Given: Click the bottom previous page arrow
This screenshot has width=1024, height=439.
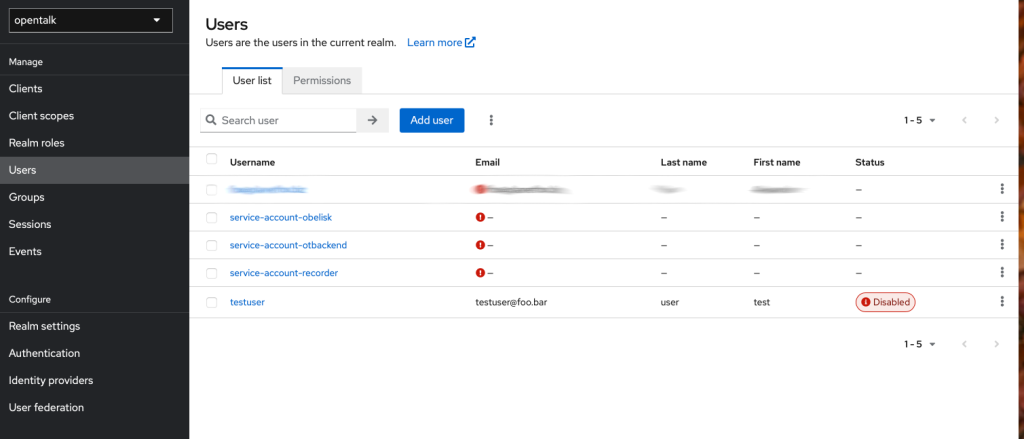Looking at the screenshot, I should pyautogui.click(x=964, y=344).
